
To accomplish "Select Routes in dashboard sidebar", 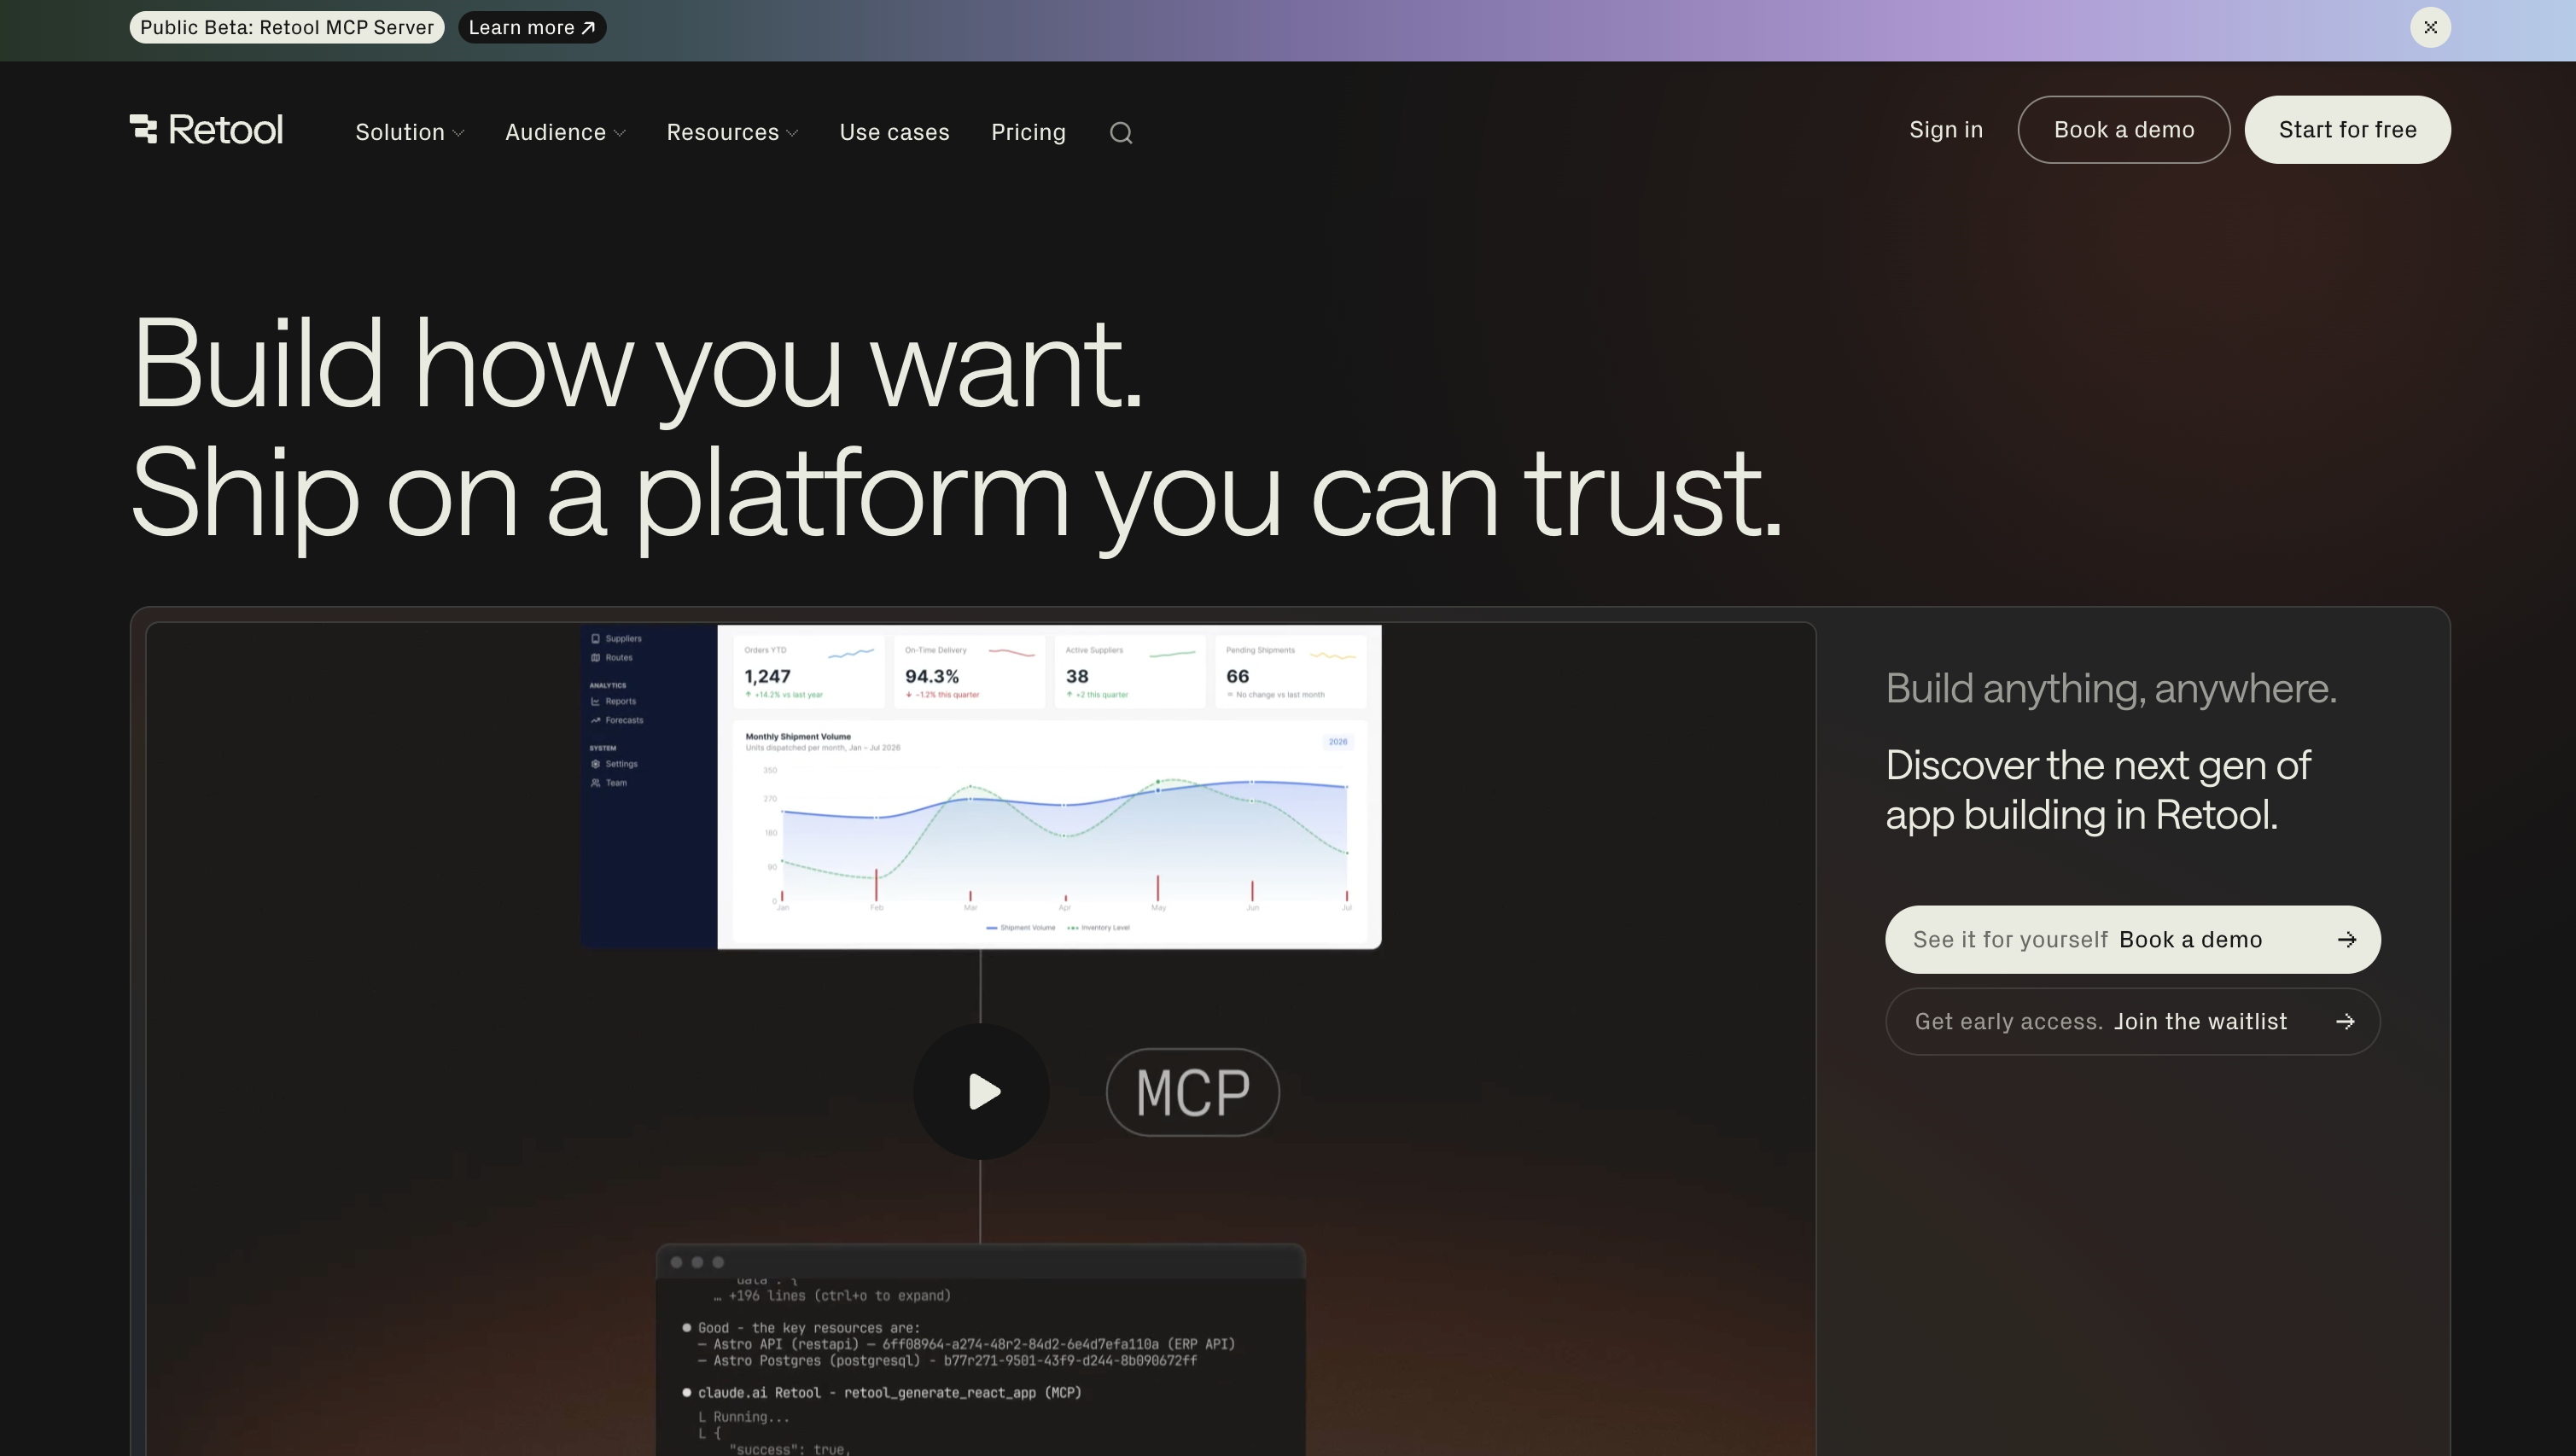I will coord(612,658).
